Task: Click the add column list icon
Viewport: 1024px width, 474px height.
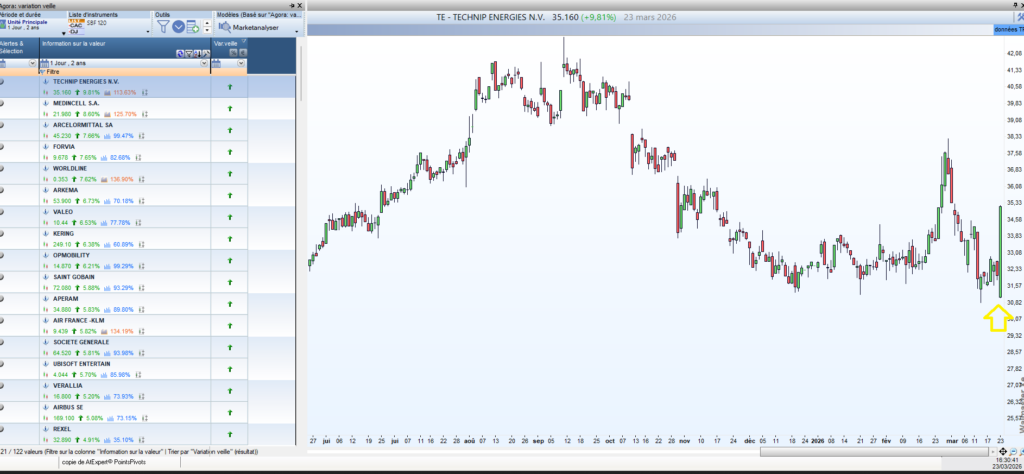Action: coord(193,27)
